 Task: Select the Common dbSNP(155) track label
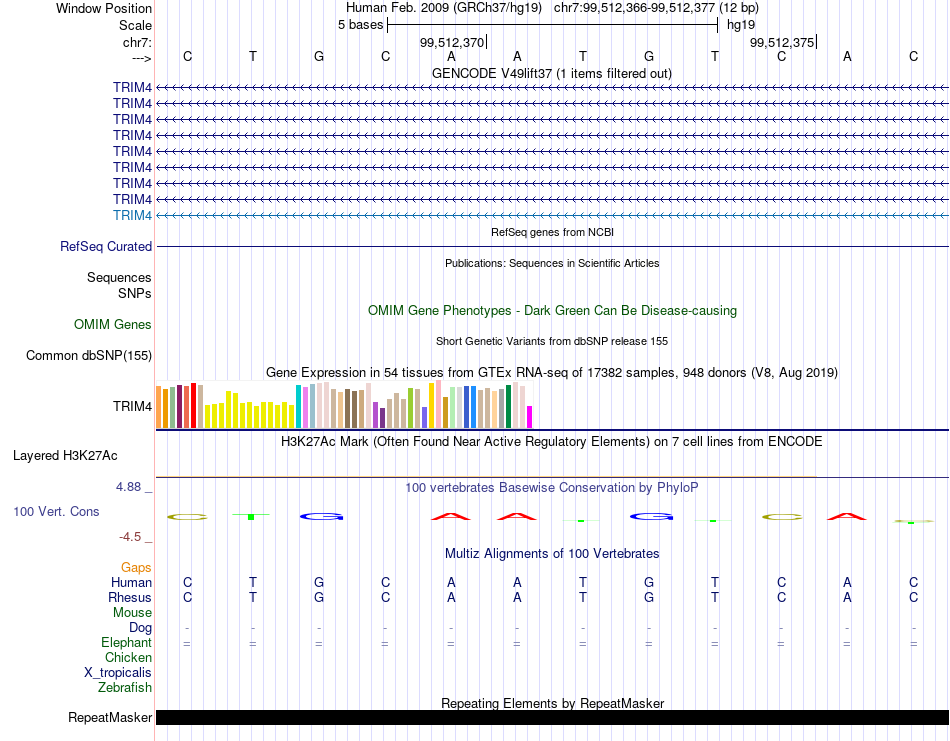click(89, 356)
